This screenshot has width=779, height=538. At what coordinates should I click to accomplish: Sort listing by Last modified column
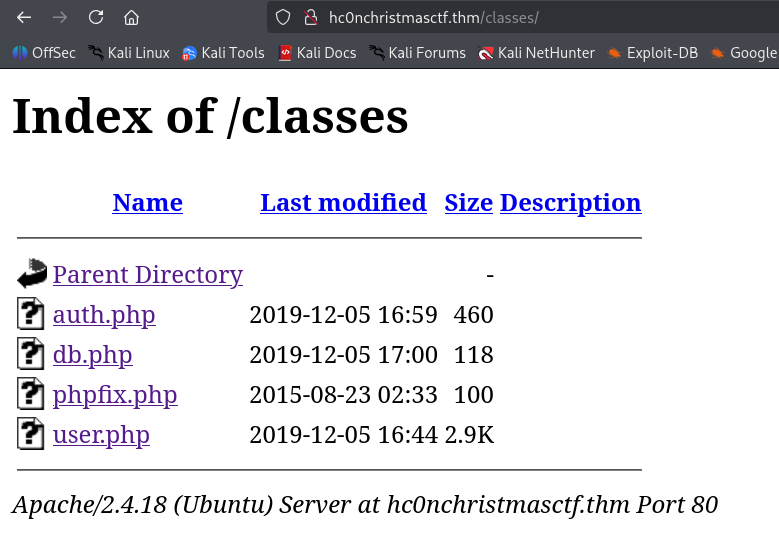[x=343, y=203]
